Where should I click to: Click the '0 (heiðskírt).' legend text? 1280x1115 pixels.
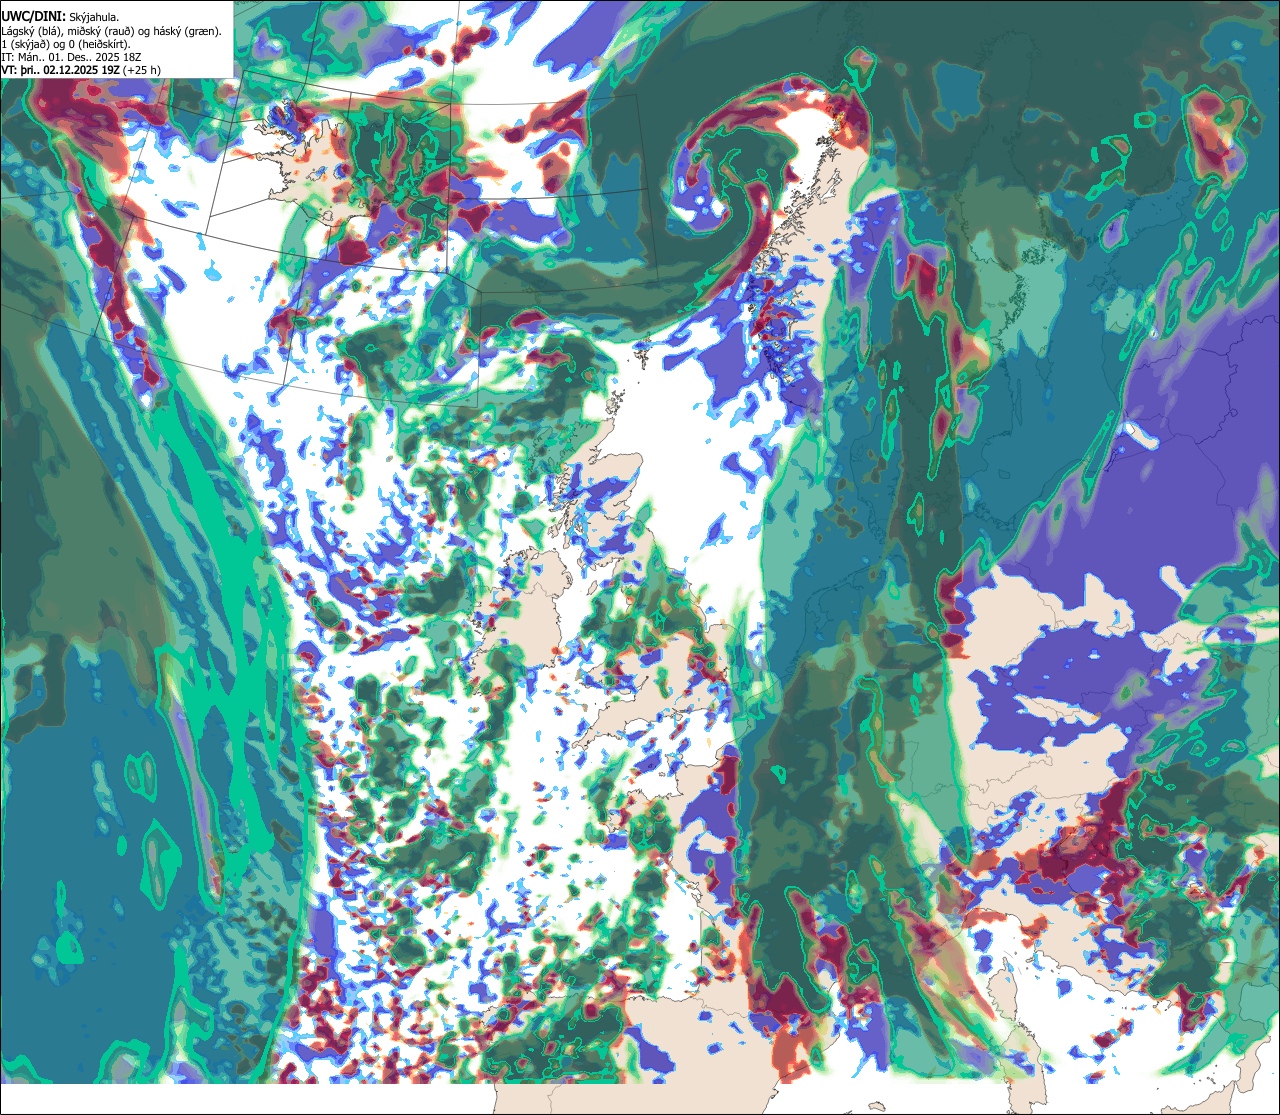click(99, 44)
